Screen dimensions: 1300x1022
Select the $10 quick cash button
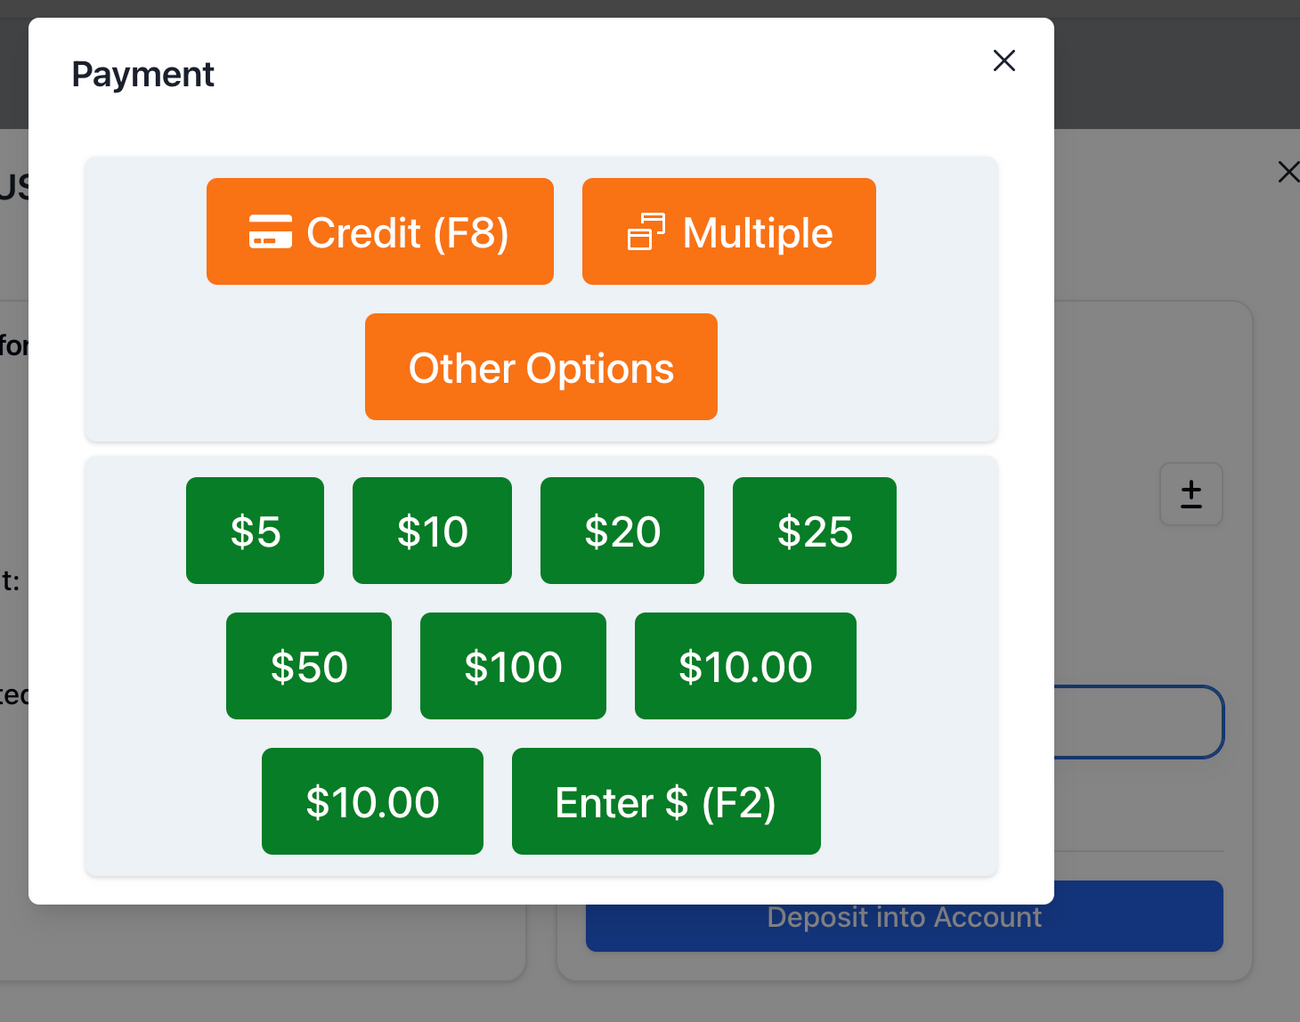432,531
